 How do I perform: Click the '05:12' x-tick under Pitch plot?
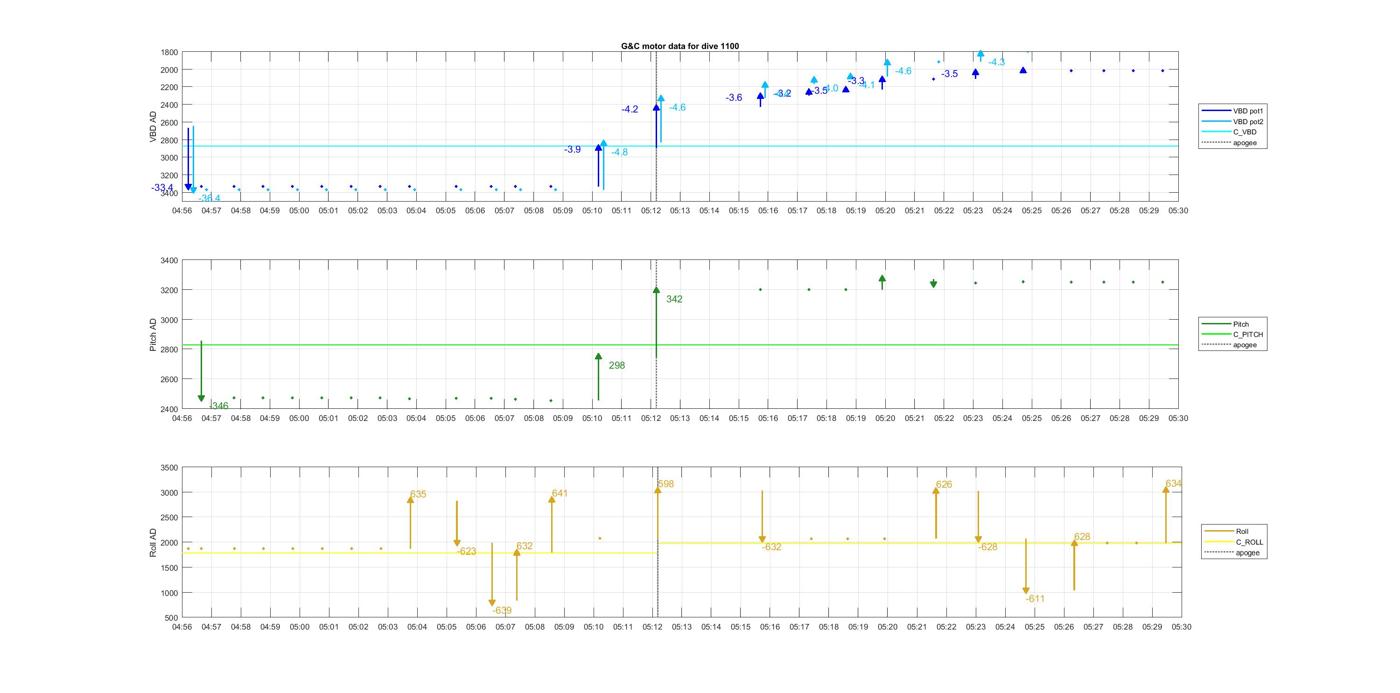(x=651, y=419)
